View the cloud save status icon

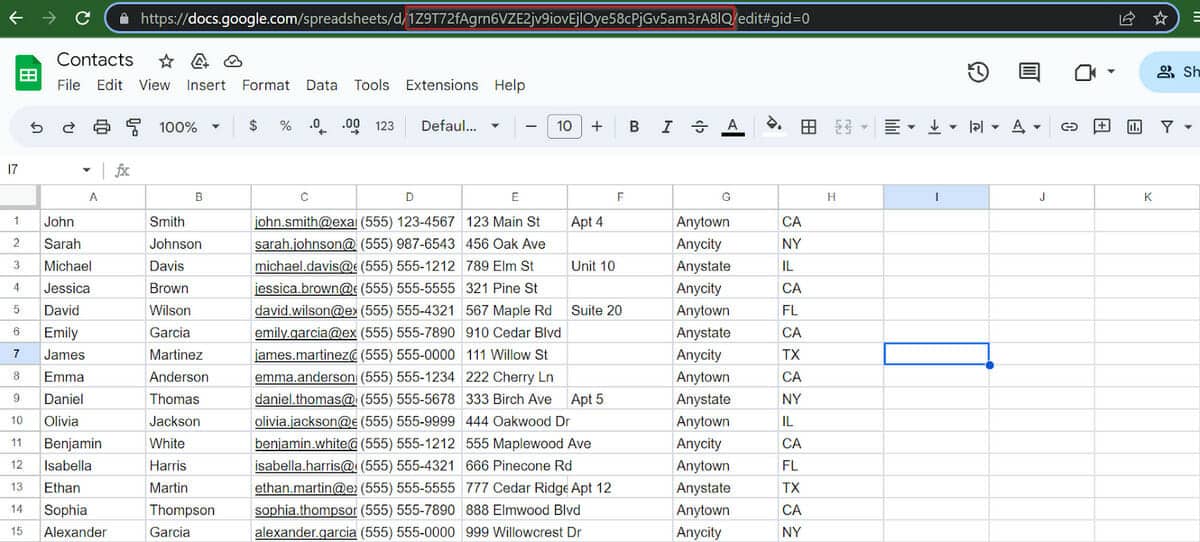(x=232, y=61)
